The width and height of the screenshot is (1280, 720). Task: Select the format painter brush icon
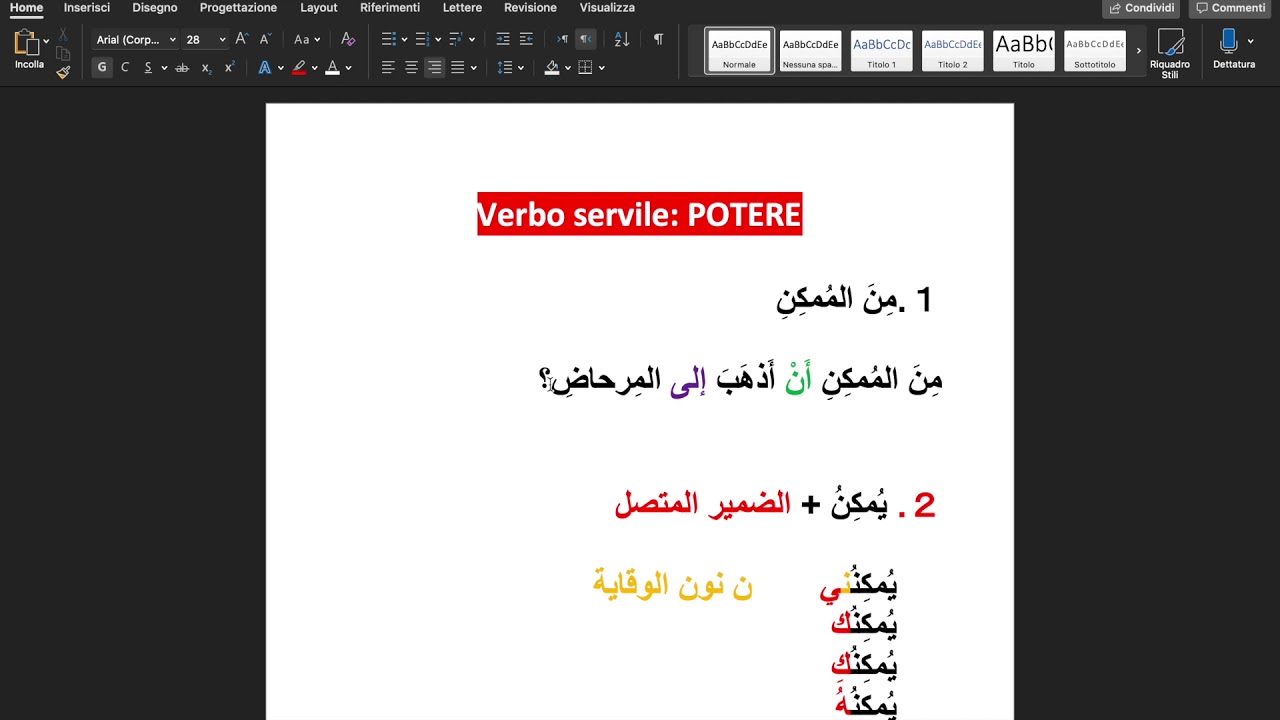(x=63, y=72)
